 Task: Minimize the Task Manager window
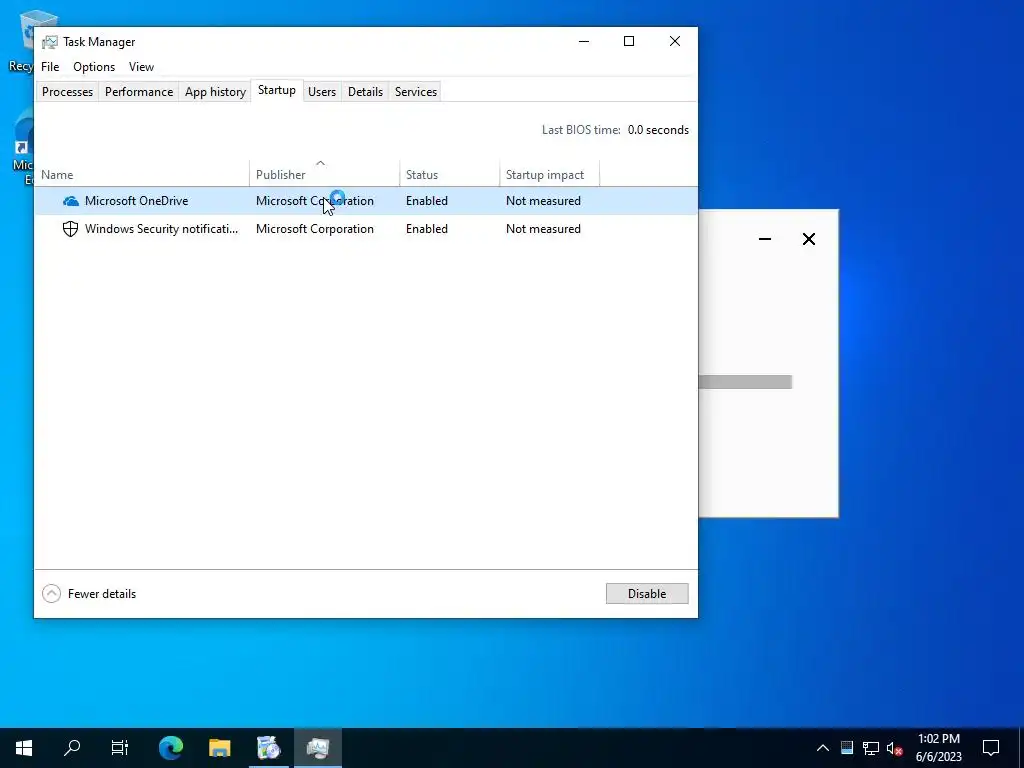click(584, 41)
